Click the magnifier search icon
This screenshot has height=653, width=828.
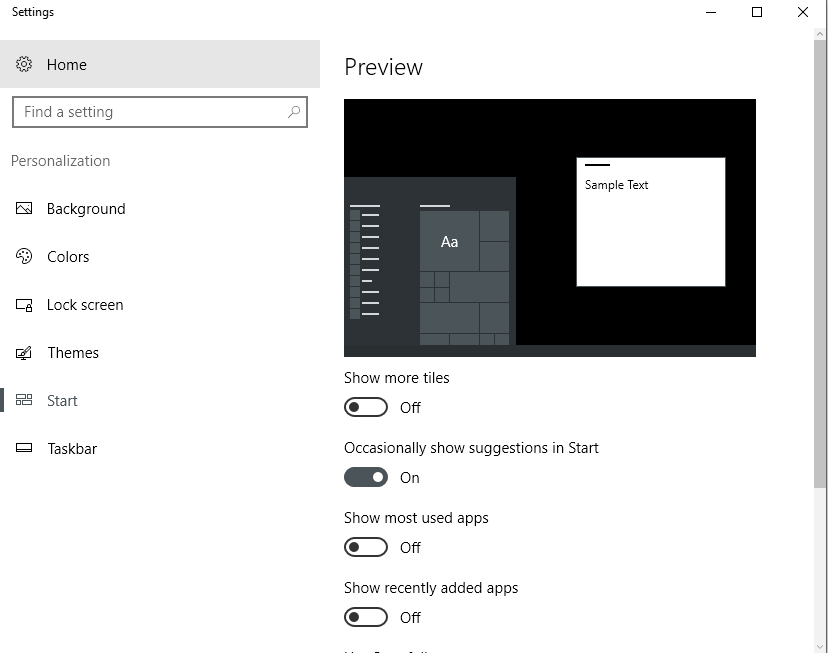(x=294, y=112)
